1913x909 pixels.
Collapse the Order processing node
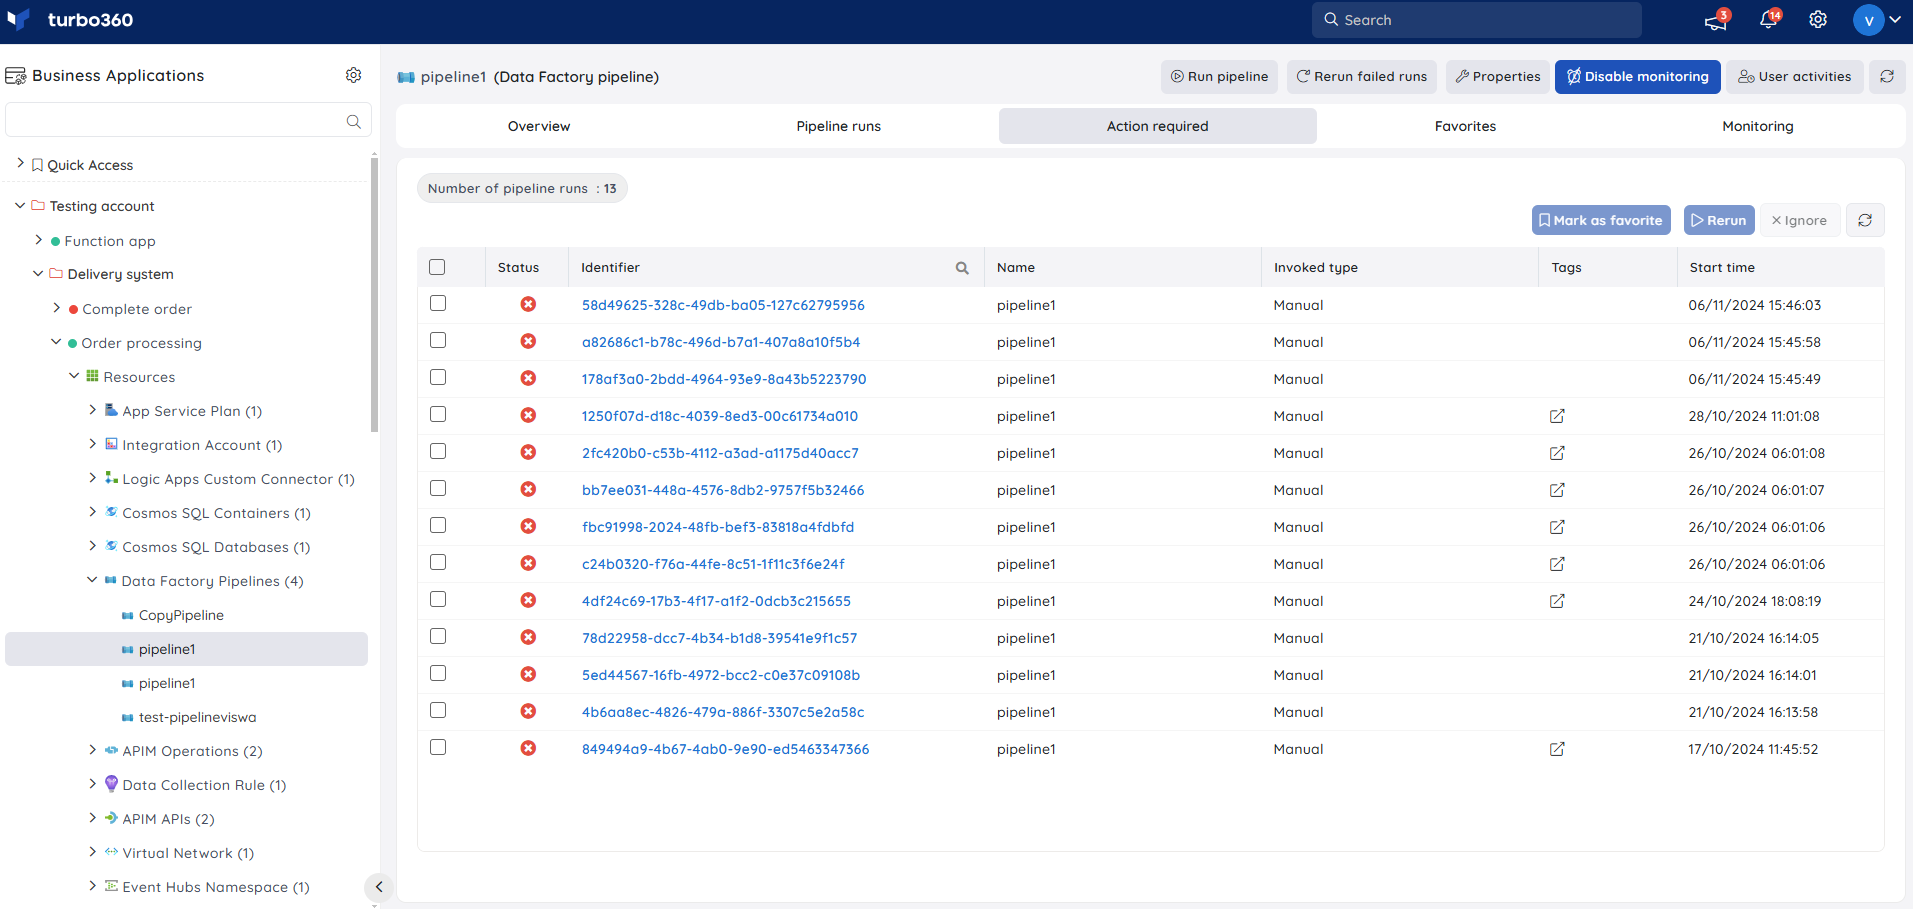point(56,342)
